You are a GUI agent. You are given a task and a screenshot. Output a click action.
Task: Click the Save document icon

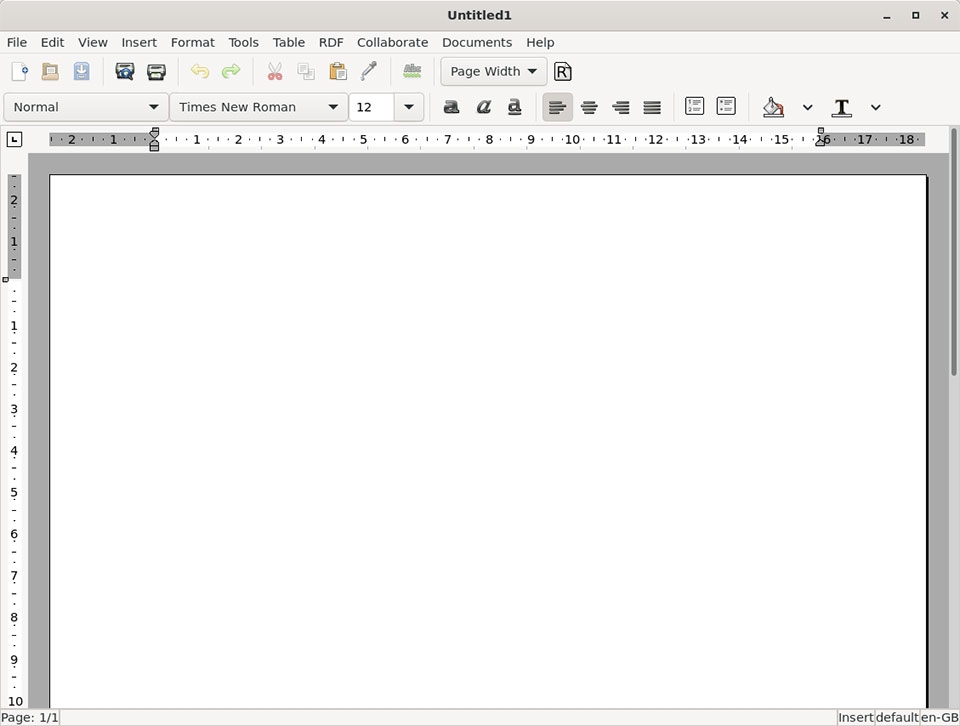click(81, 71)
